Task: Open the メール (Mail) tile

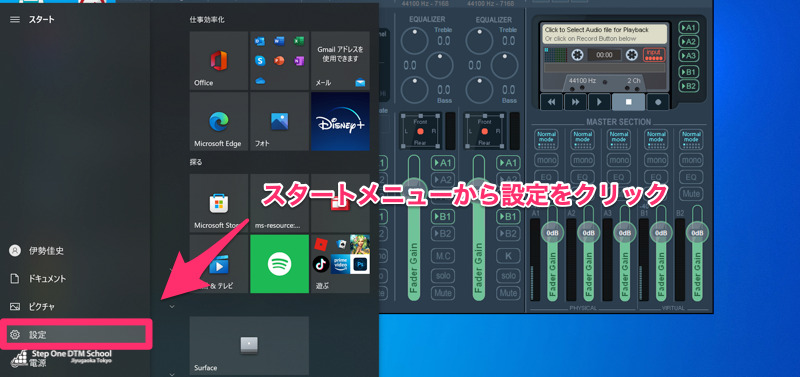Action: tap(340, 61)
